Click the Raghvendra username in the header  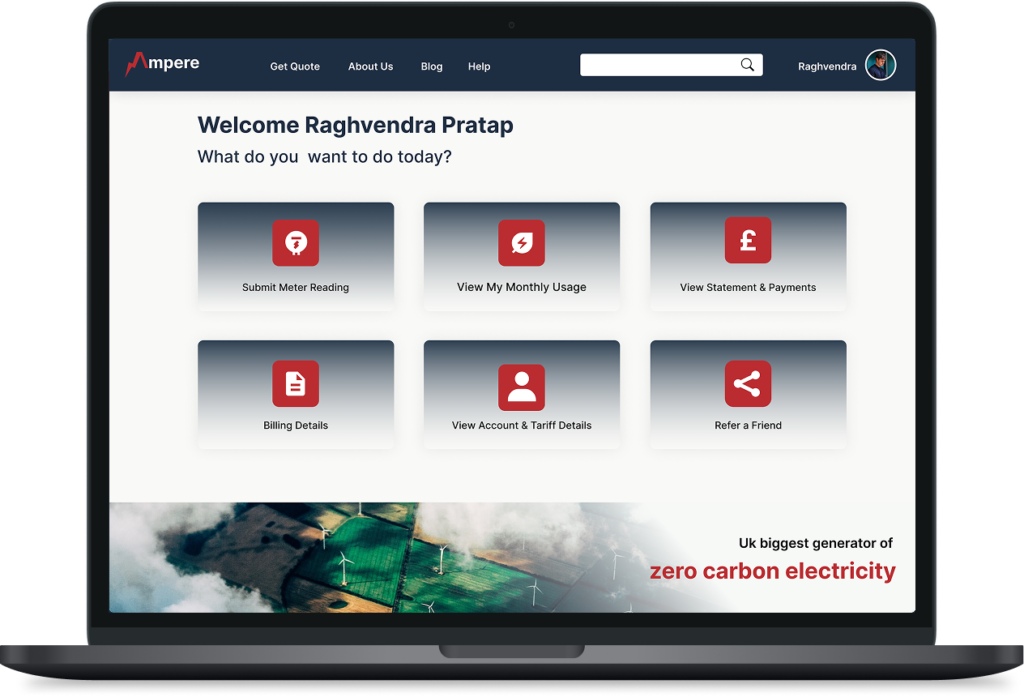click(827, 67)
